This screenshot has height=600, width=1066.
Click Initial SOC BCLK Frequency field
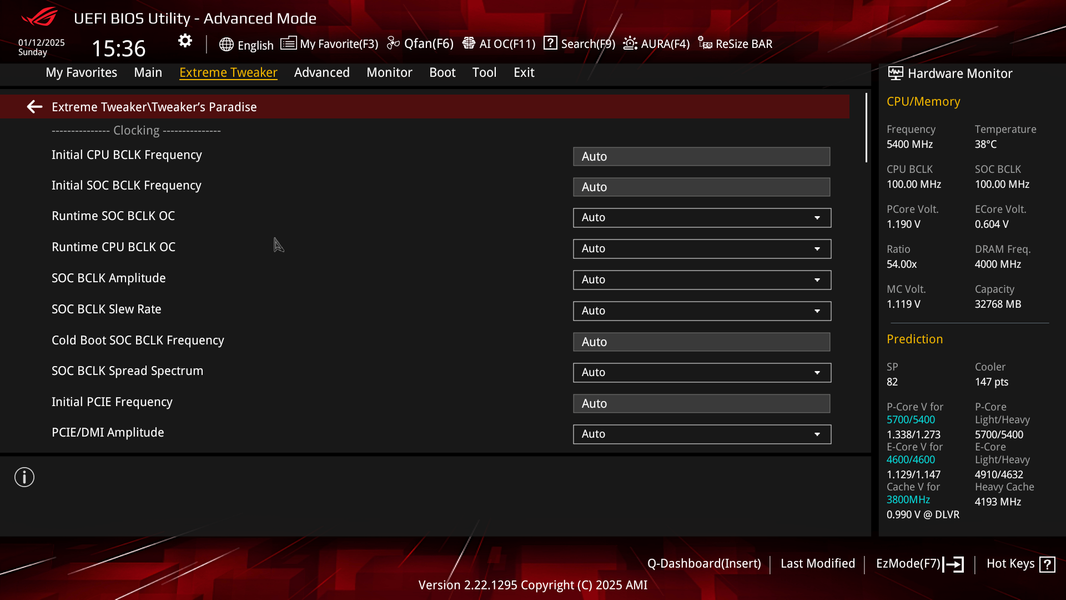(702, 187)
